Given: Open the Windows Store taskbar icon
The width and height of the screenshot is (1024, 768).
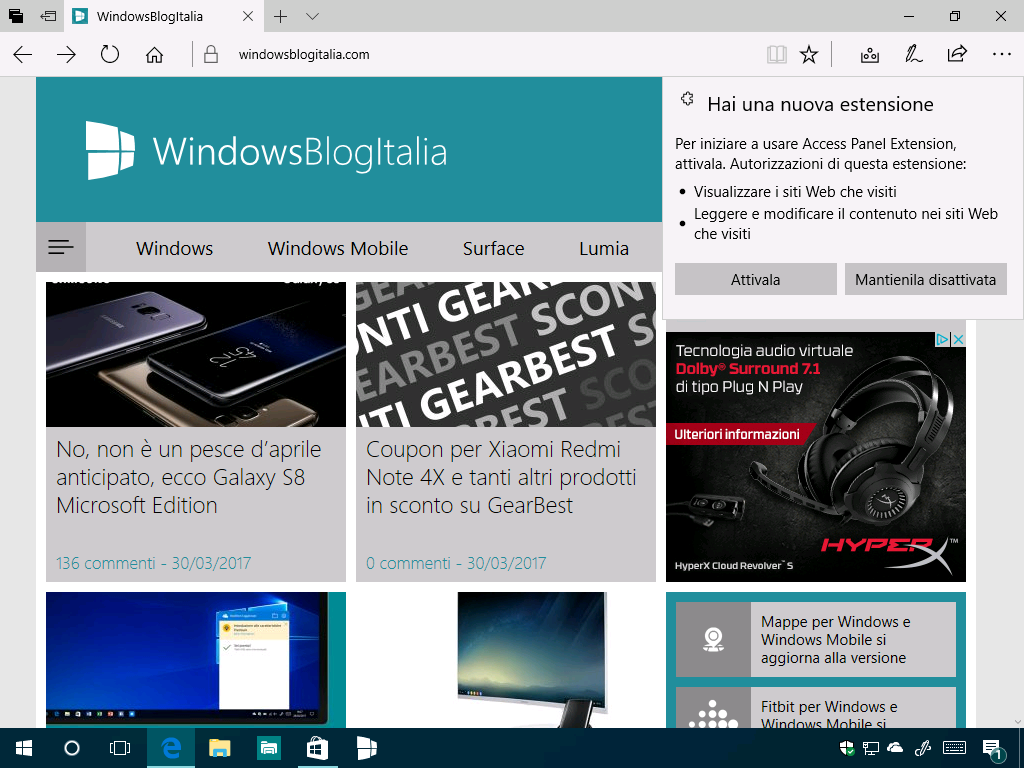Looking at the screenshot, I should click(317, 748).
